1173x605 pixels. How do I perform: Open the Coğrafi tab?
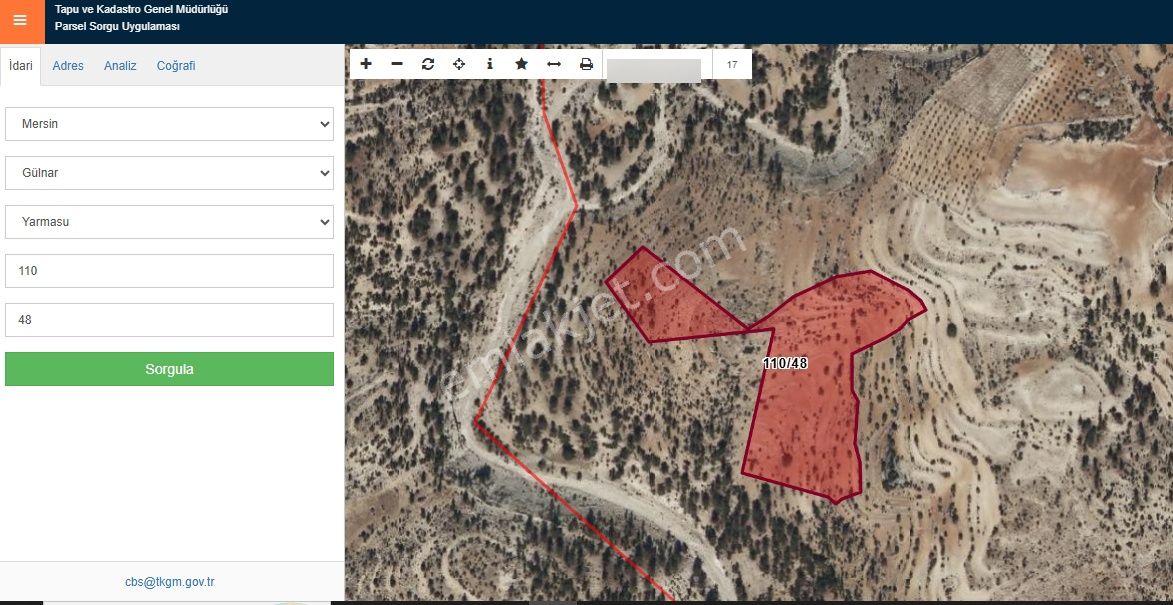(x=176, y=66)
